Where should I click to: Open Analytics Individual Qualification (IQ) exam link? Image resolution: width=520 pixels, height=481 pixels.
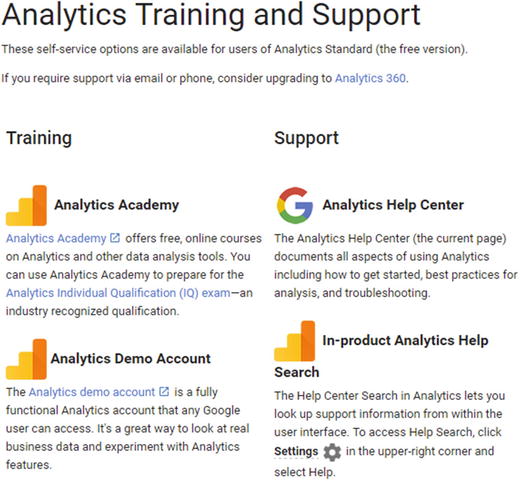pos(118,293)
